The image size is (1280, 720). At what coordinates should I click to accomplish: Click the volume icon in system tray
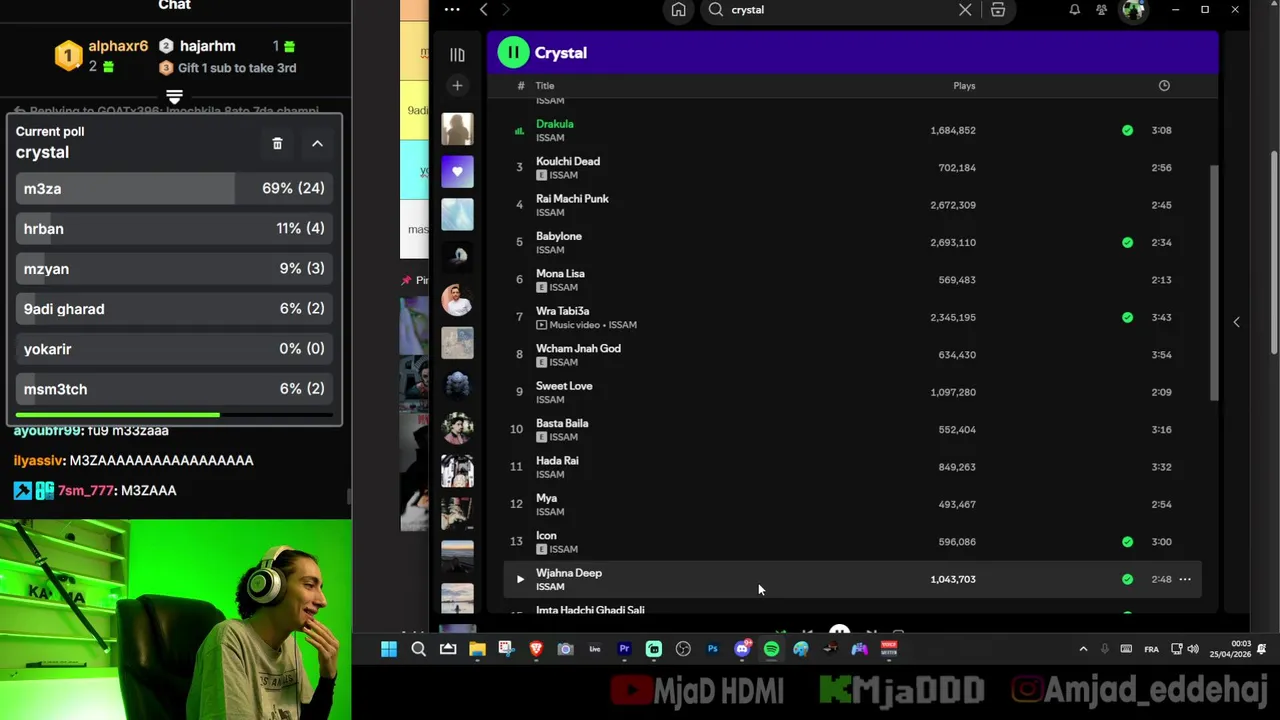[1193, 649]
